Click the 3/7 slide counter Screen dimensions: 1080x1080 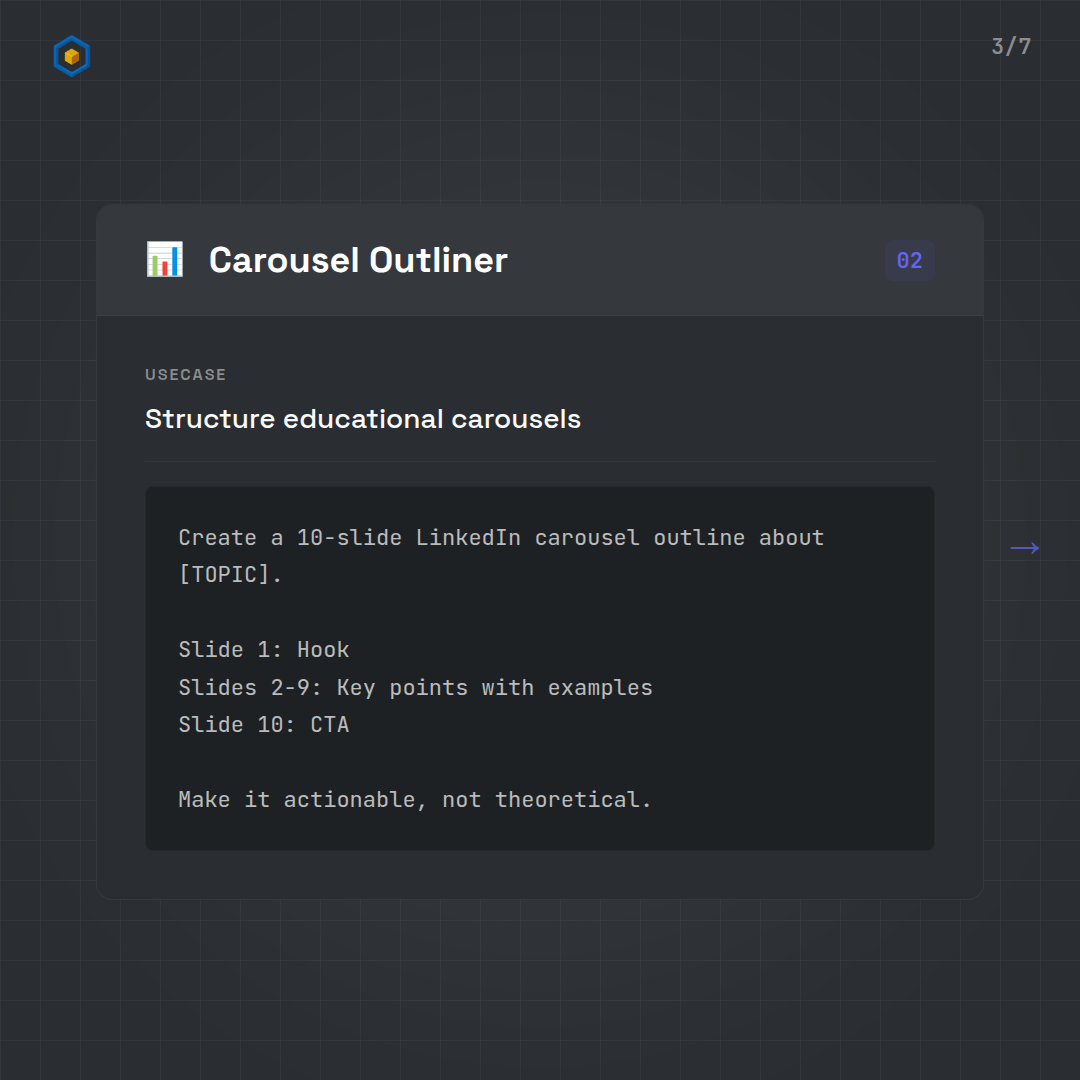point(1010,47)
